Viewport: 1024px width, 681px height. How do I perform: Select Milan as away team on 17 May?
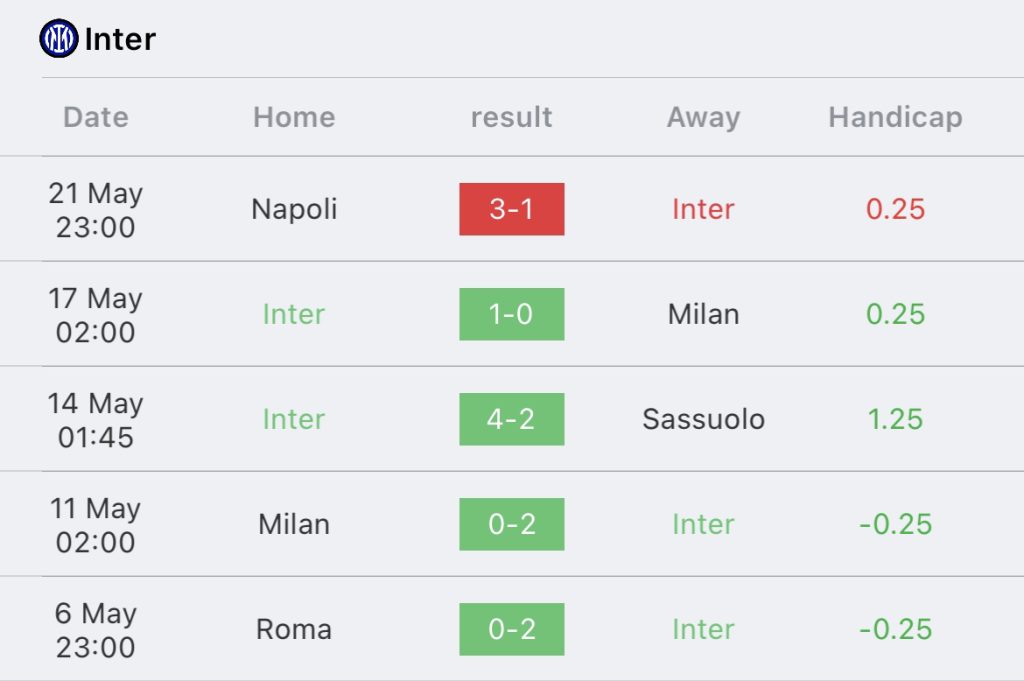(x=703, y=314)
